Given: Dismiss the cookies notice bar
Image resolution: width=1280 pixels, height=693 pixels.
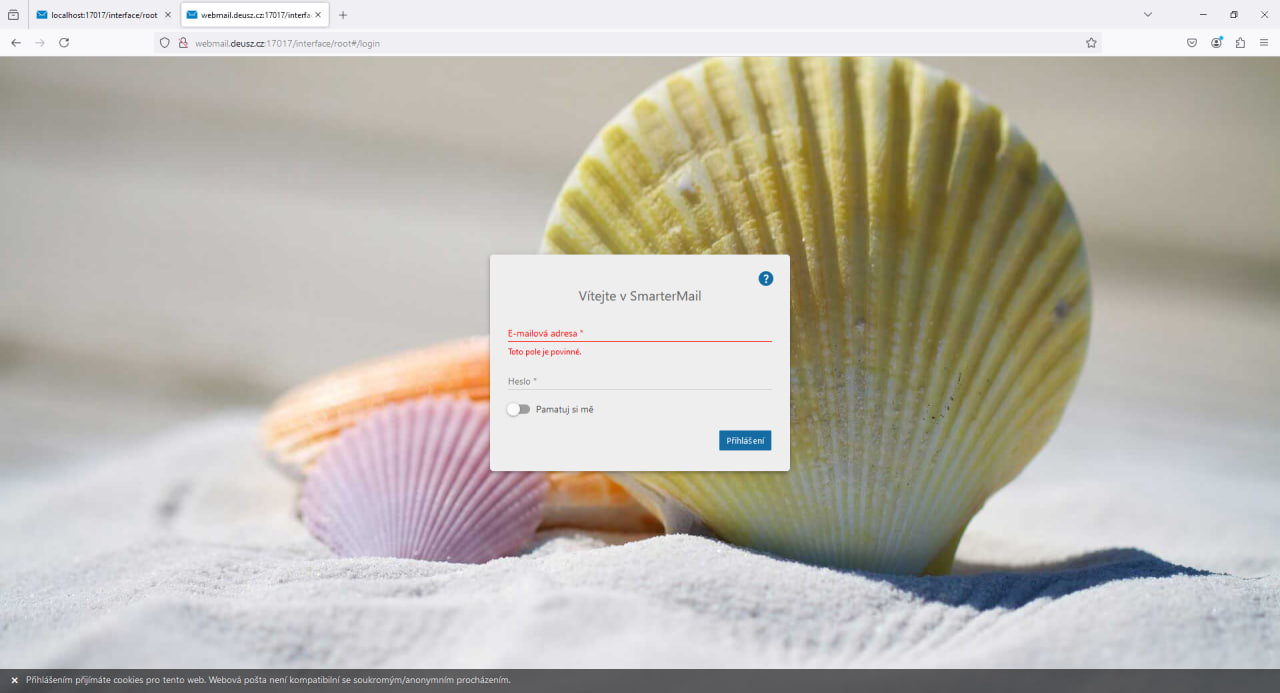Looking at the screenshot, I should tap(14, 680).
